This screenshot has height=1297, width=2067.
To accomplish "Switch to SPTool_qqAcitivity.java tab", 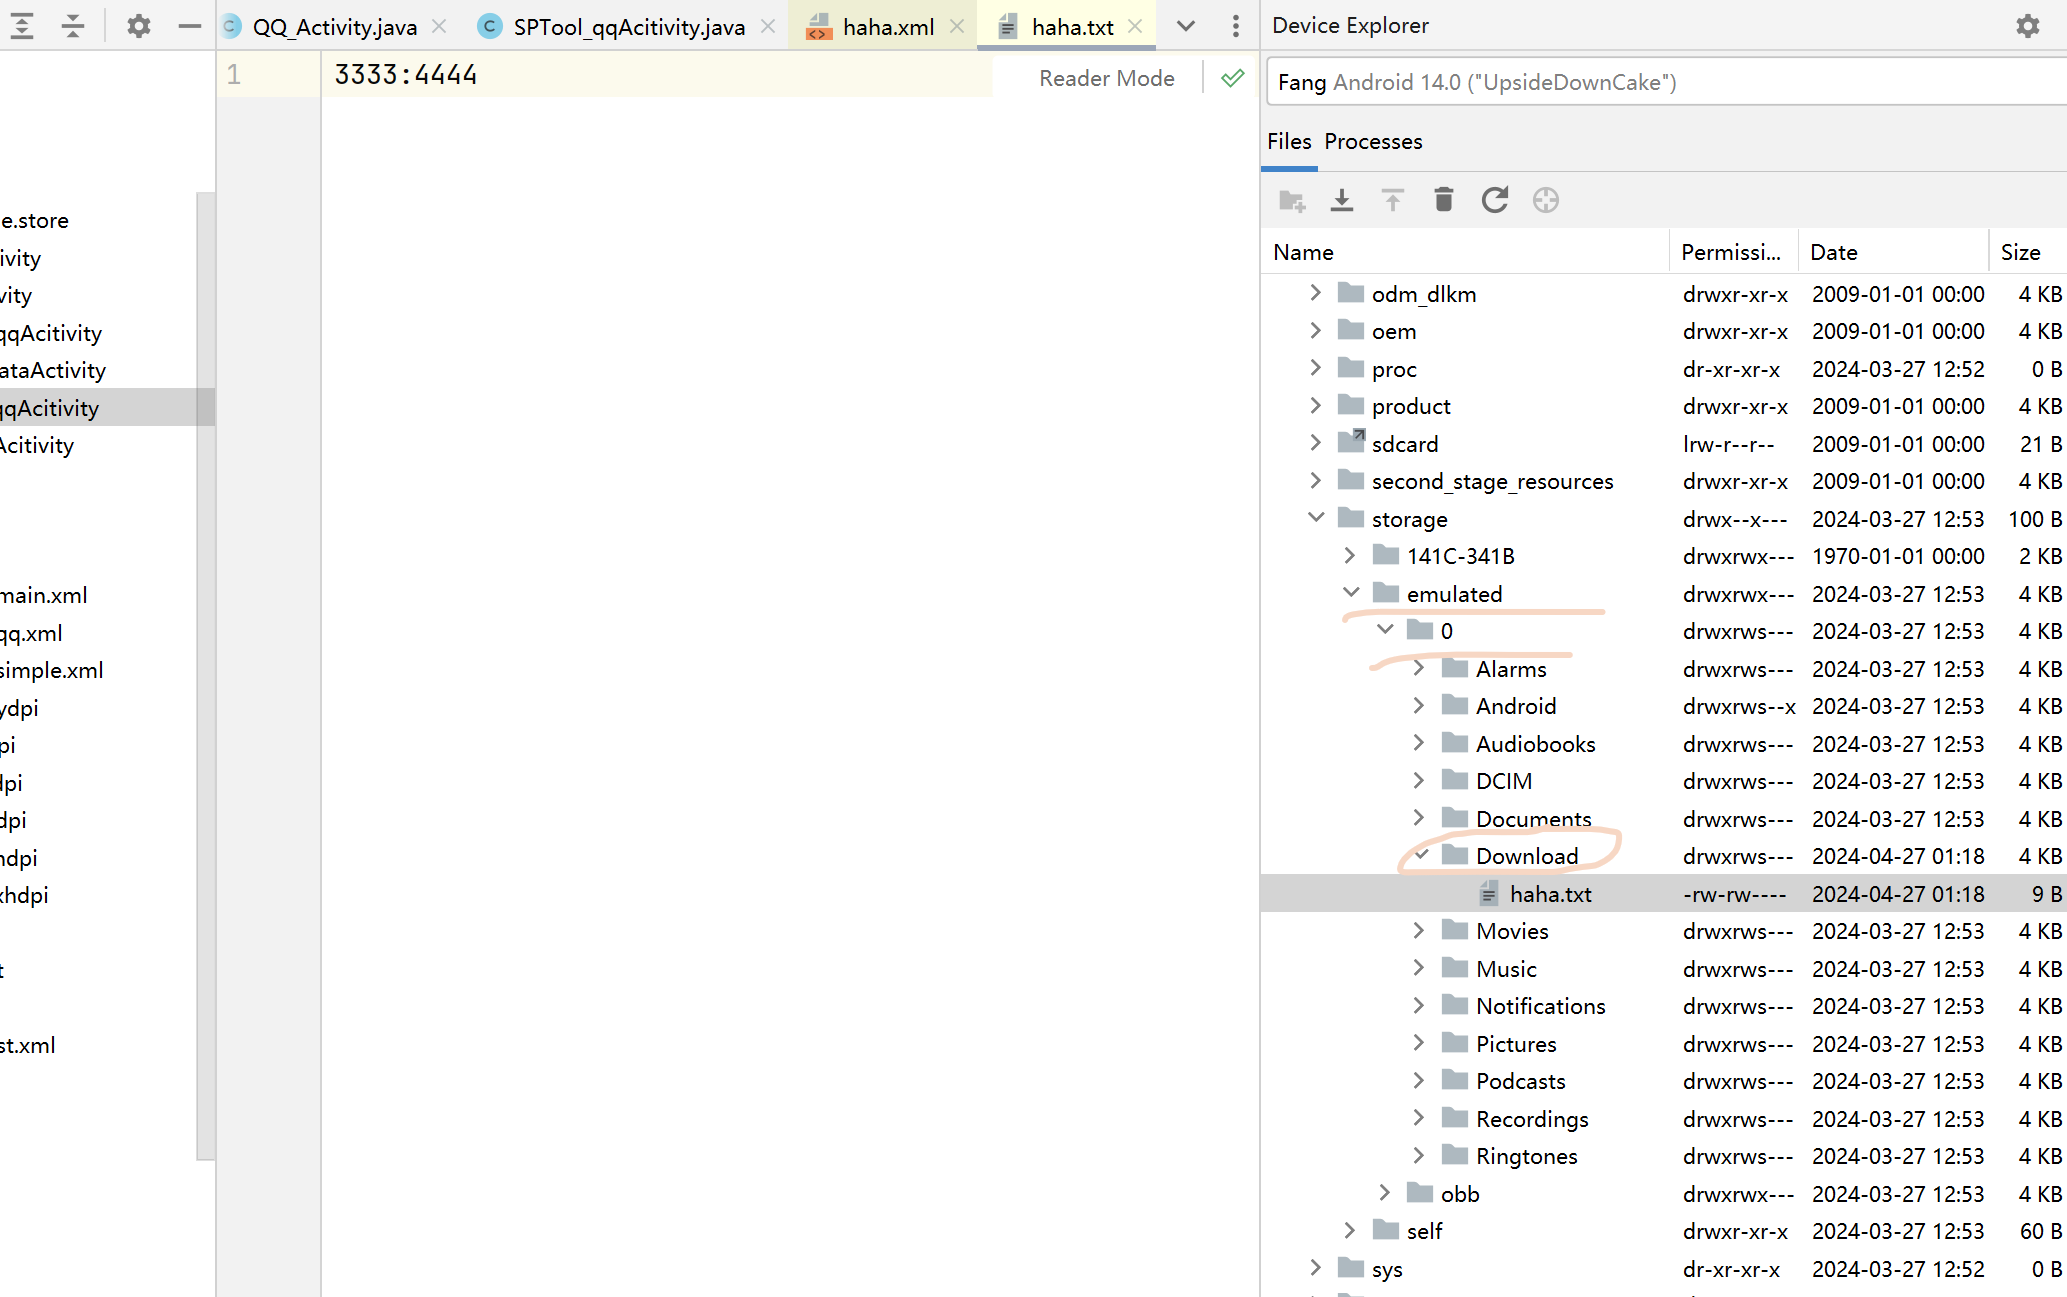I will 629,27.
